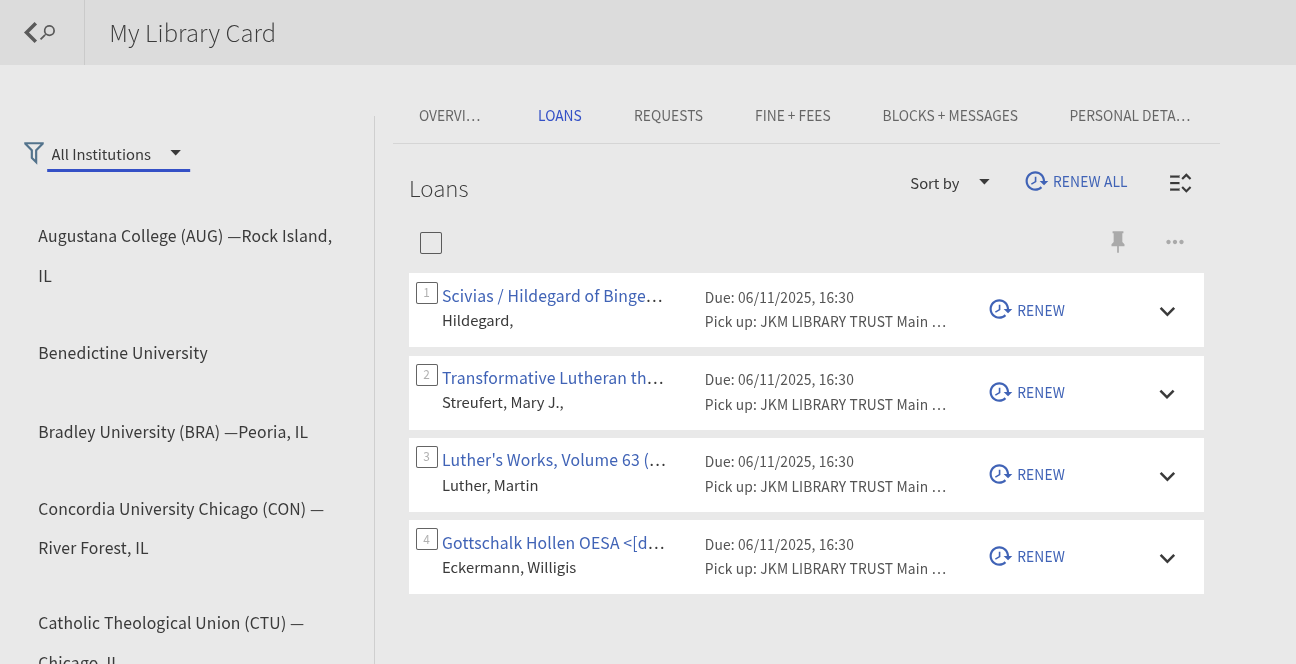The width and height of the screenshot is (1296, 664).
Task: Open the Transformative Lutheran theologies record
Action: coord(553,378)
